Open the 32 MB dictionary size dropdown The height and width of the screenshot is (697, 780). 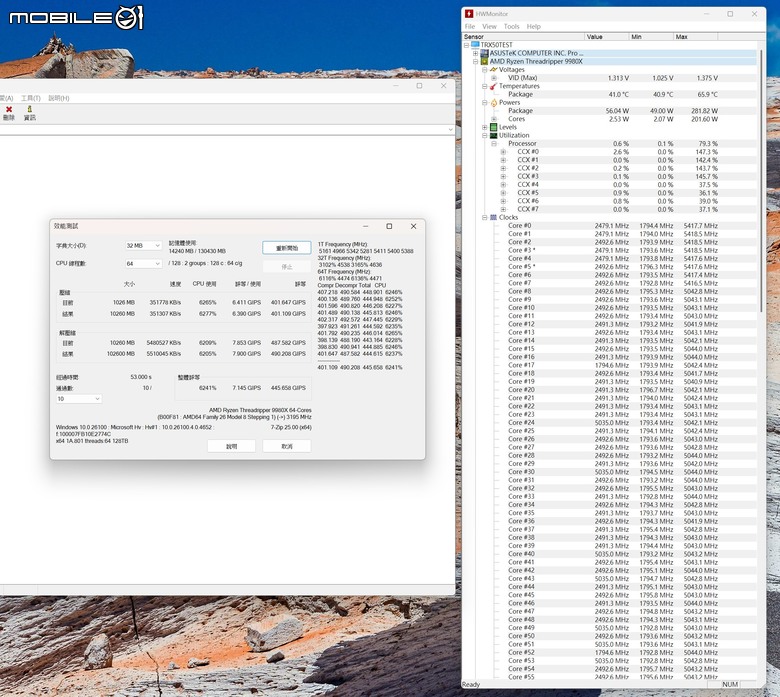point(143,246)
